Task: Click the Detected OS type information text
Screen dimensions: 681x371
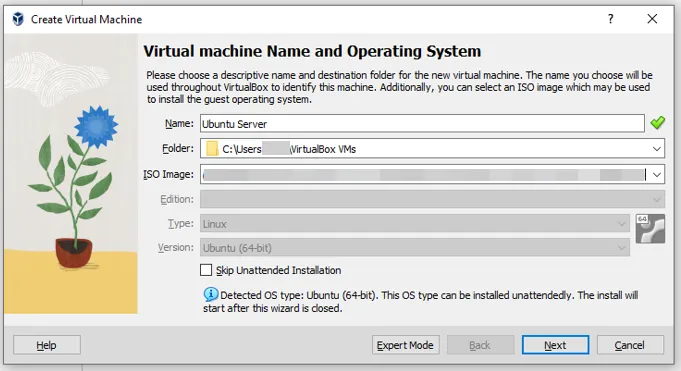Action: click(420, 301)
